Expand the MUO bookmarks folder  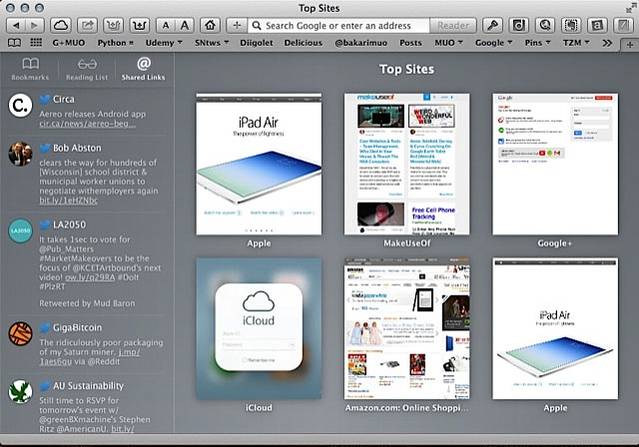coord(449,43)
